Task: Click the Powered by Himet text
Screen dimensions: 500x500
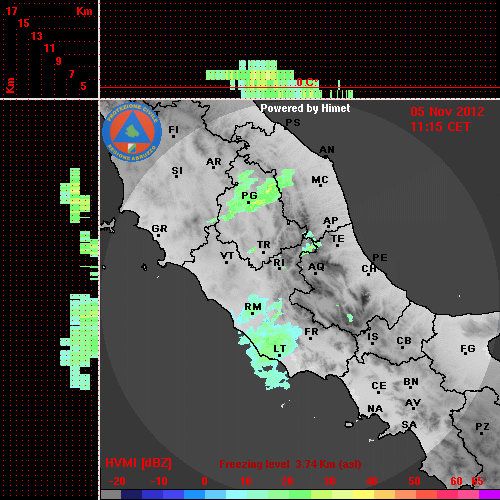Action: pyautogui.click(x=305, y=108)
